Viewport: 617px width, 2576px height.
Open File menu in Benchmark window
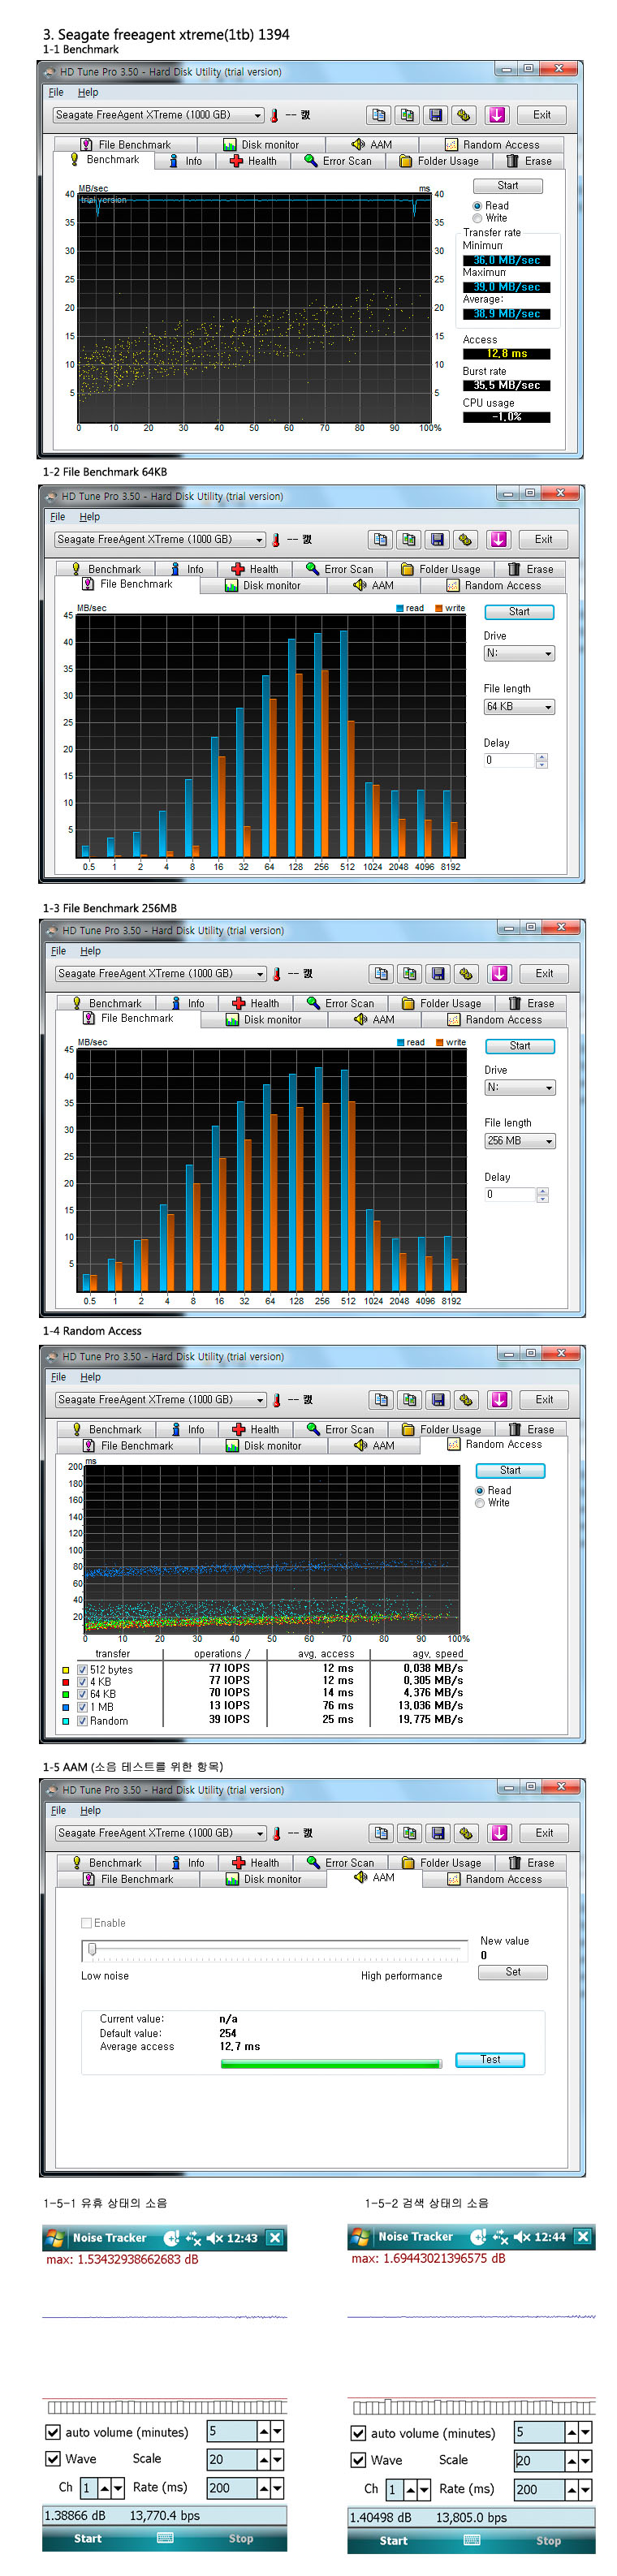(x=56, y=92)
